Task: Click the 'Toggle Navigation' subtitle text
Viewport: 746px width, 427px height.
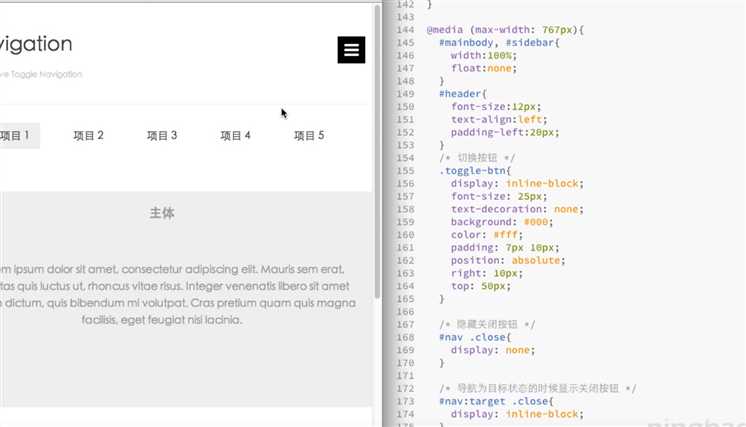Action: (46, 74)
